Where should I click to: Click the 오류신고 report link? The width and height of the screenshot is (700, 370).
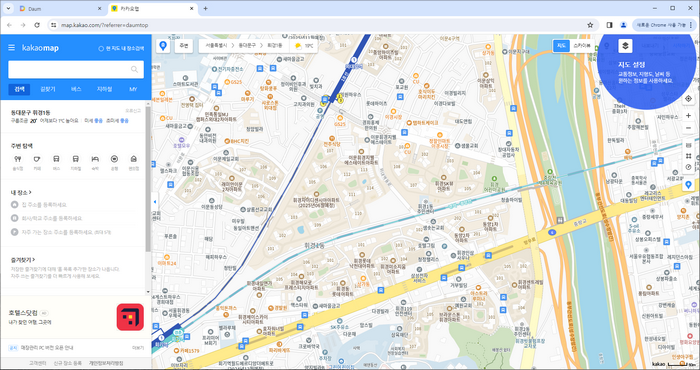[x=133, y=110]
